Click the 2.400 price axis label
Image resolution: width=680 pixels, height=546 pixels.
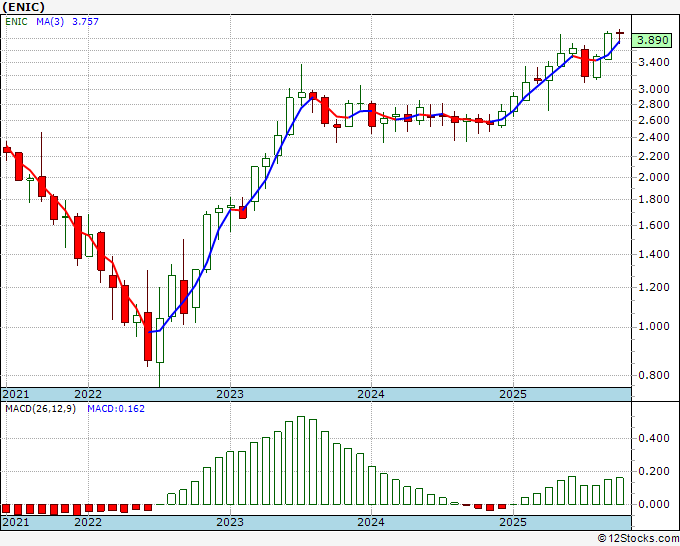[654, 137]
